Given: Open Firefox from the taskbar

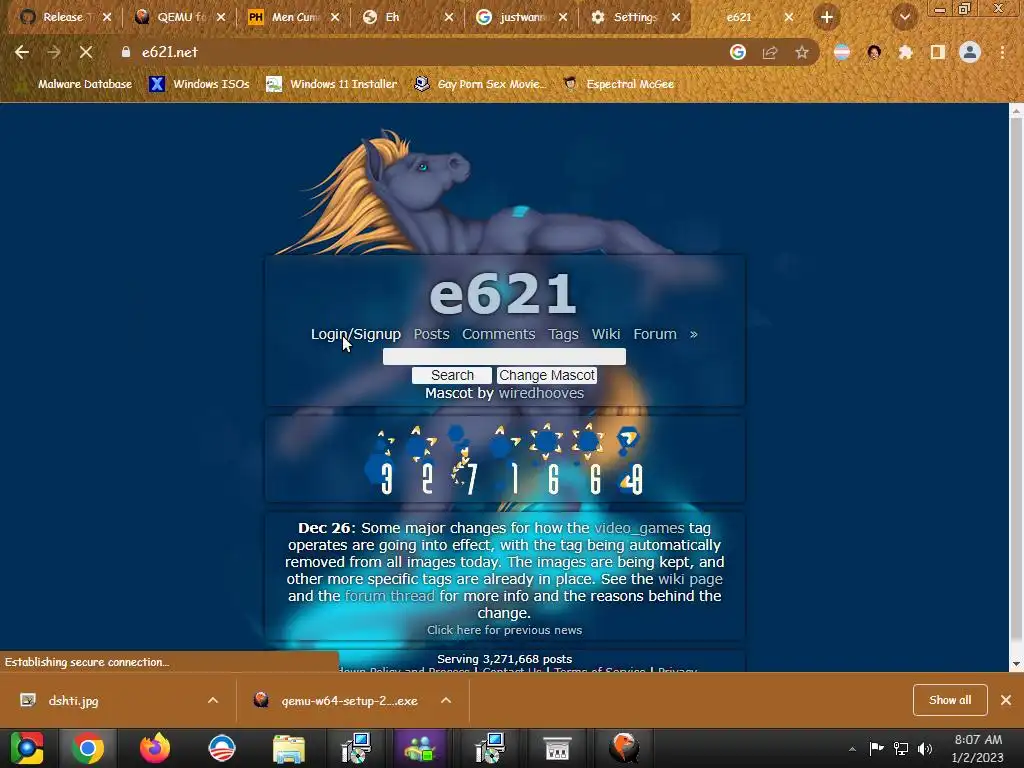Looking at the screenshot, I should [155, 748].
